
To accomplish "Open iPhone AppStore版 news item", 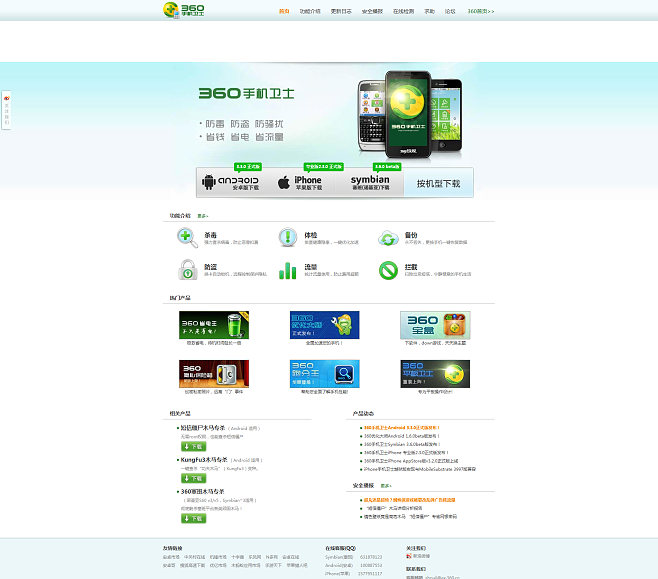I will tap(411, 461).
